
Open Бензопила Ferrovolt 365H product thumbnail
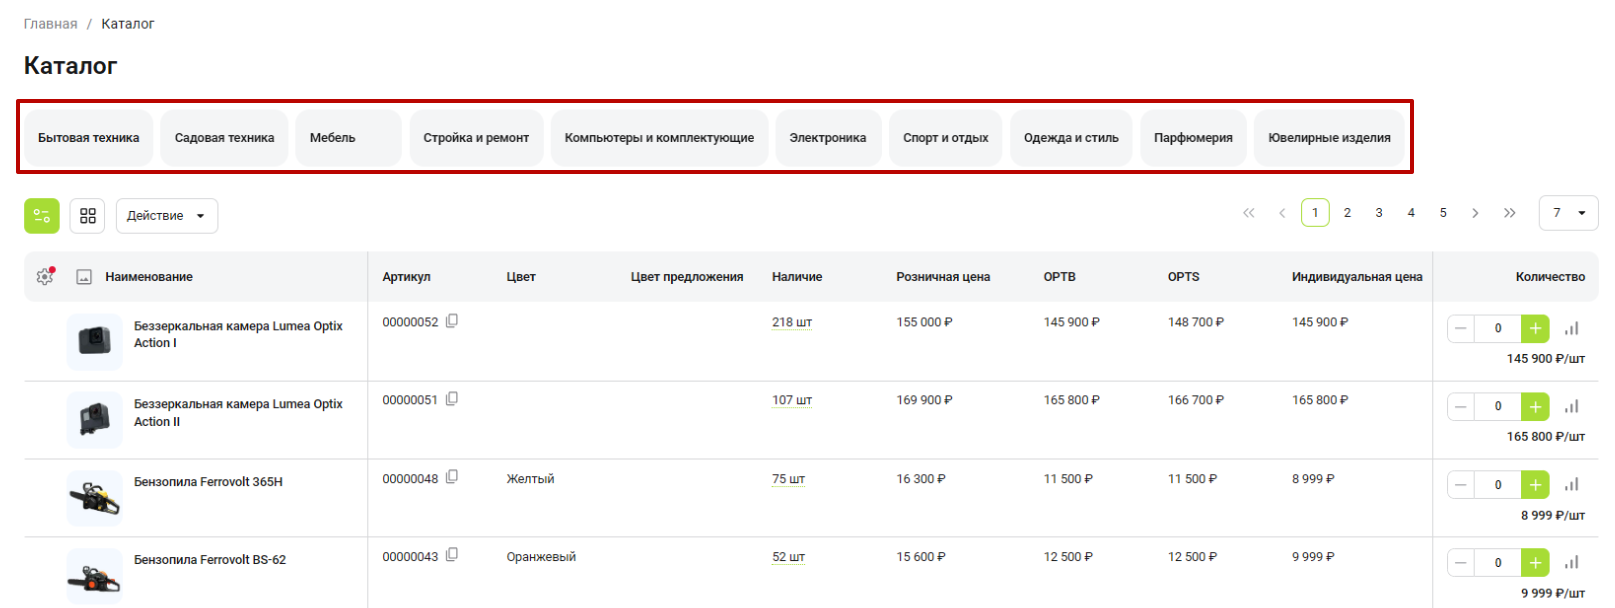pos(95,498)
